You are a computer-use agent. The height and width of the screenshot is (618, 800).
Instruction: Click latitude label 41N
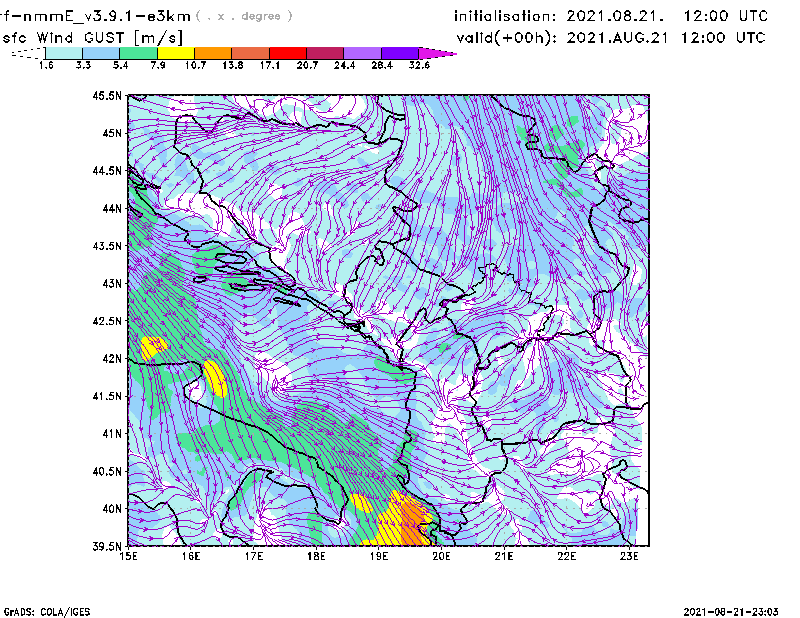coord(112,434)
